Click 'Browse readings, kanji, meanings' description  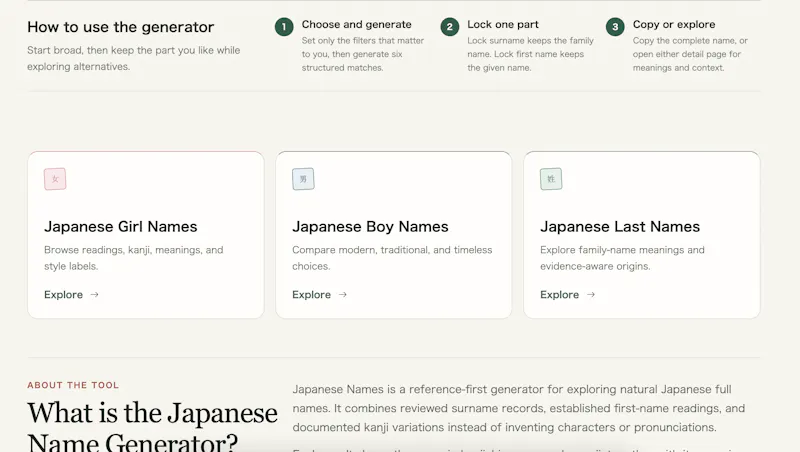point(134,258)
